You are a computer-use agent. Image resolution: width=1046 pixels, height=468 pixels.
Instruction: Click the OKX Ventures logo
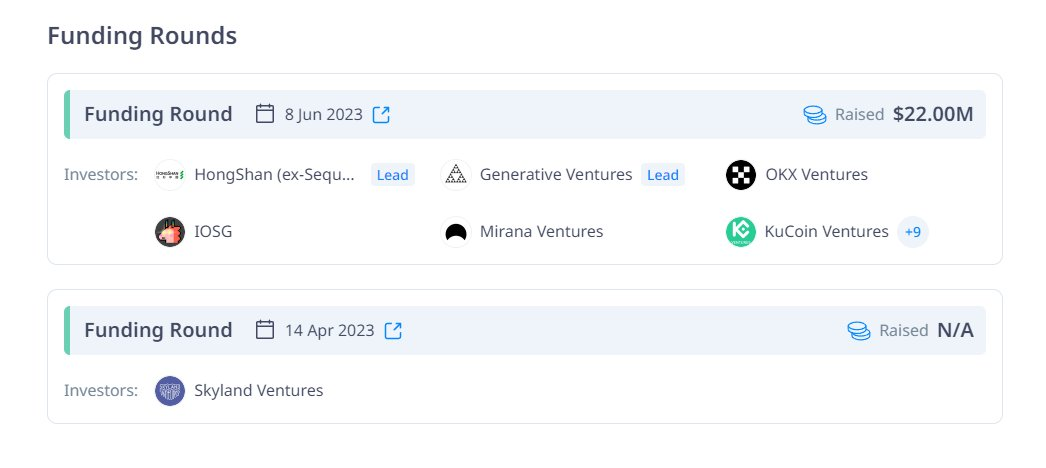point(741,175)
